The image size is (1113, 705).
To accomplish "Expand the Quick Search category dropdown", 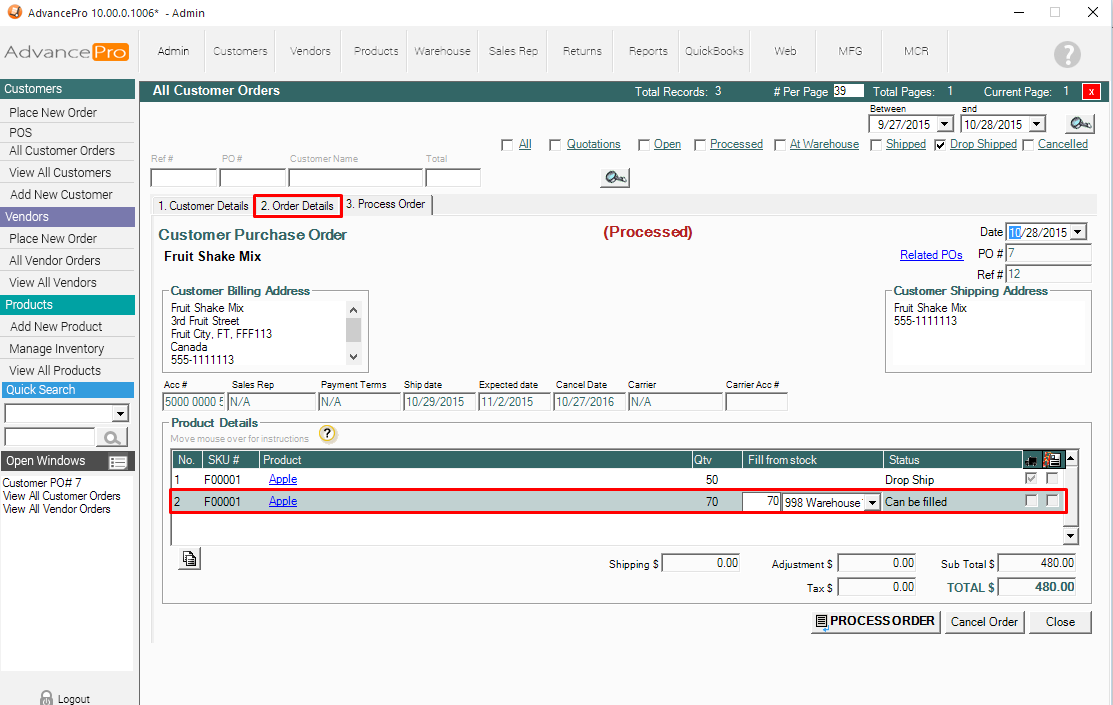I will pyautogui.click(x=120, y=414).
